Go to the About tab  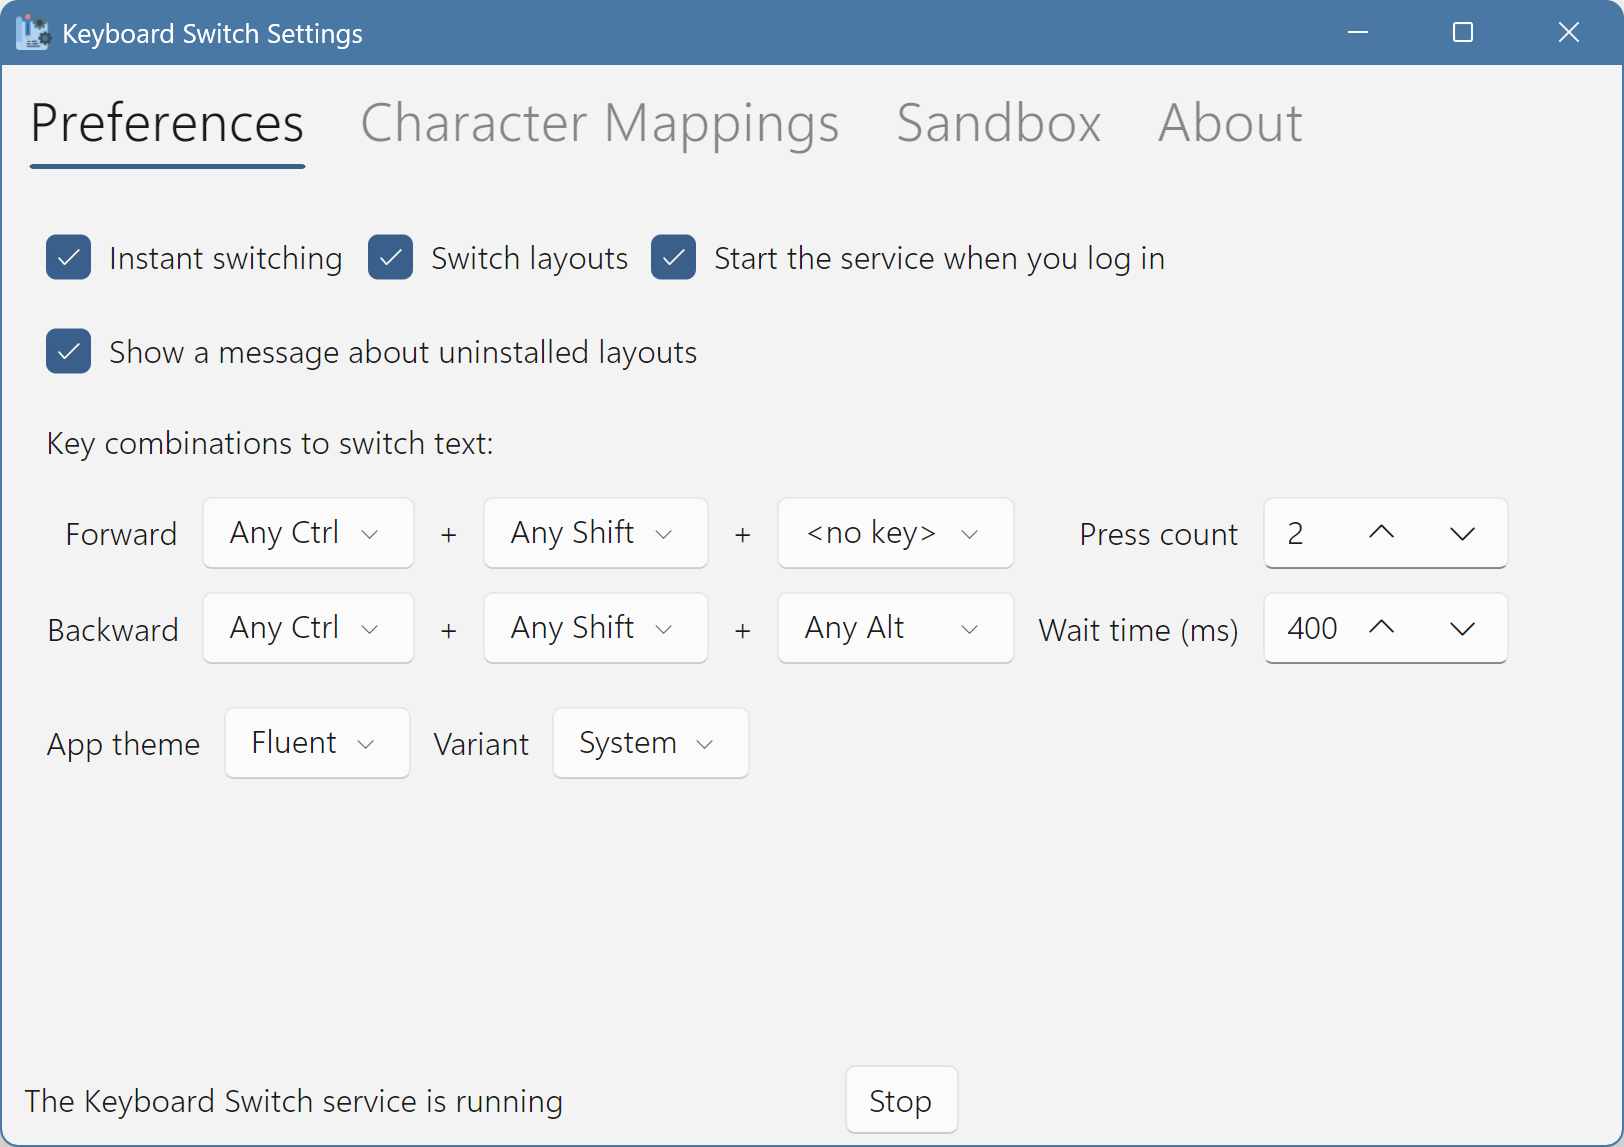pyautogui.click(x=1230, y=124)
